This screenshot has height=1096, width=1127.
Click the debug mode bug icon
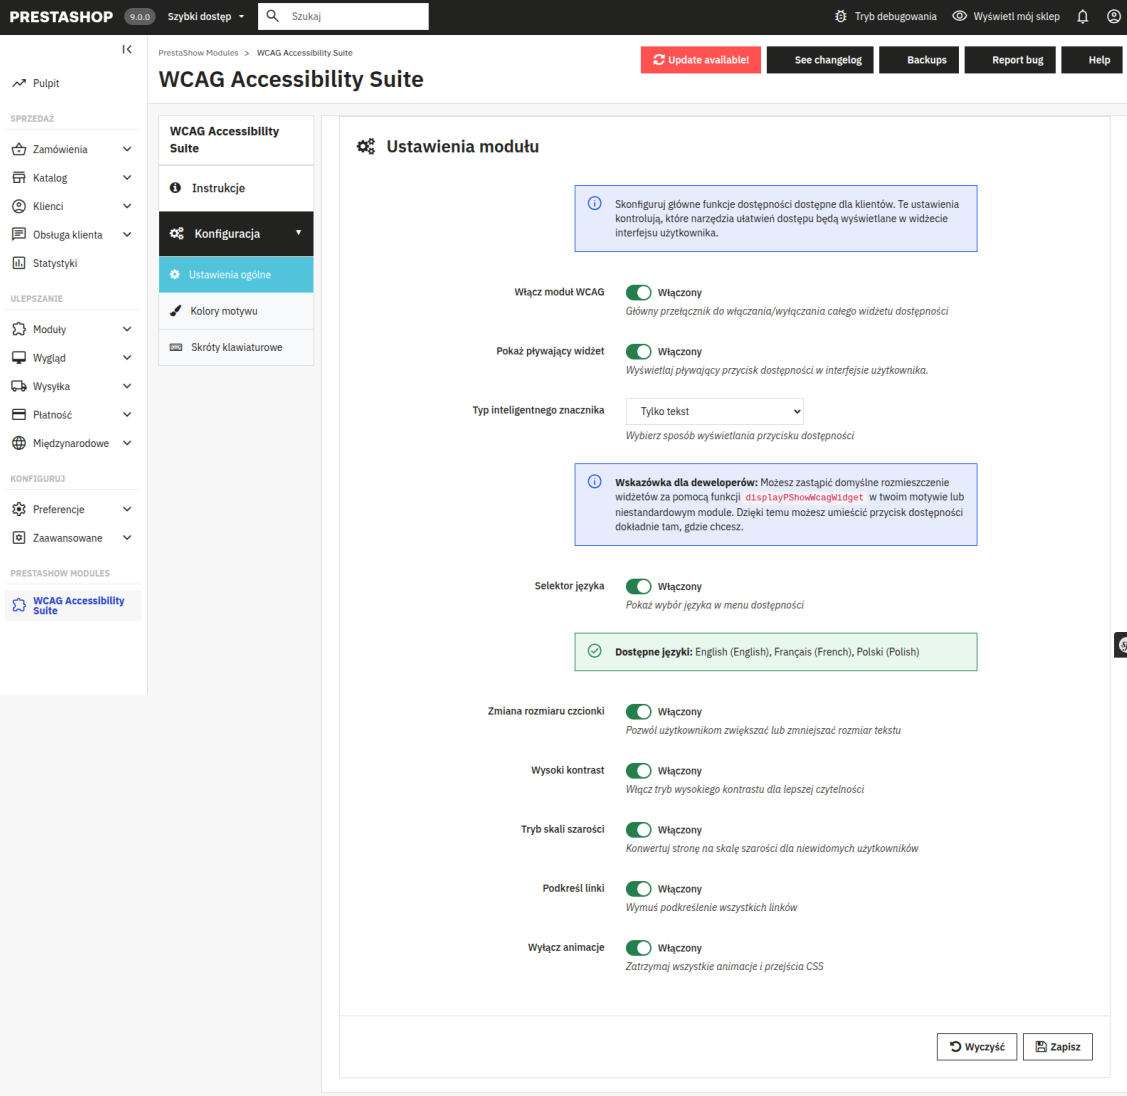pyautogui.click(x=841, y=17)
